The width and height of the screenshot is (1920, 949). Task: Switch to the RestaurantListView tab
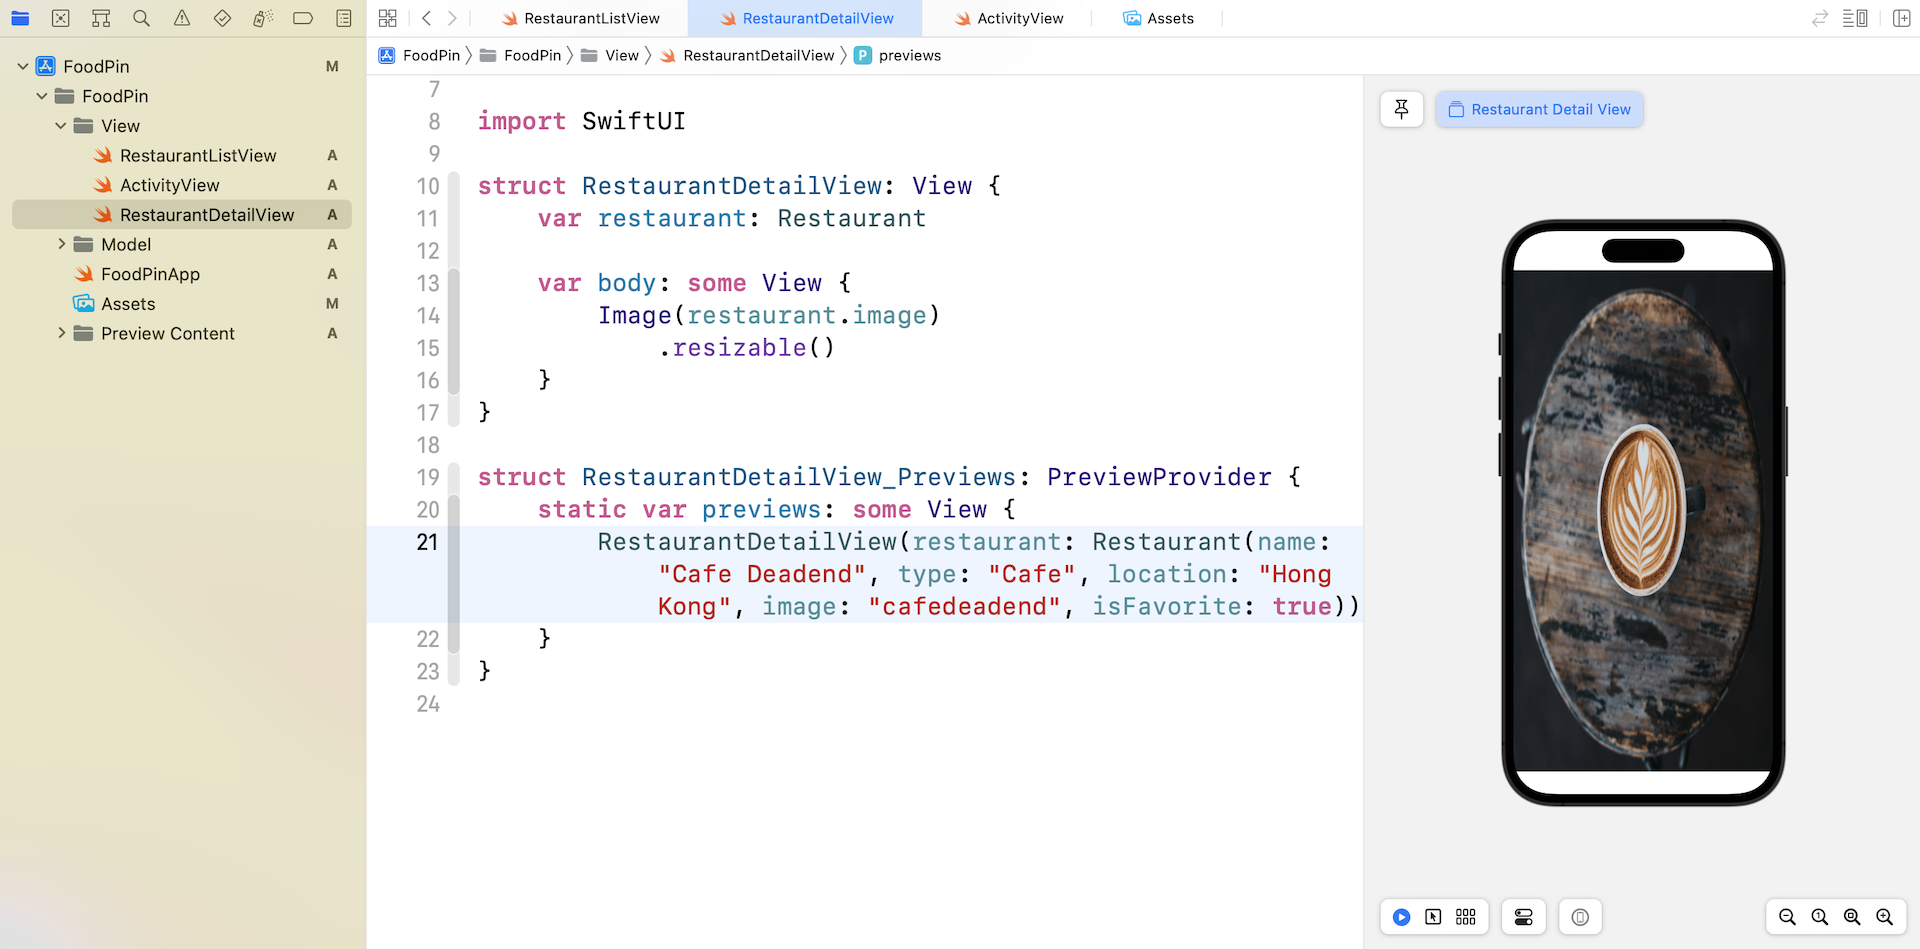pyautogui.click(x=591, y=18)
